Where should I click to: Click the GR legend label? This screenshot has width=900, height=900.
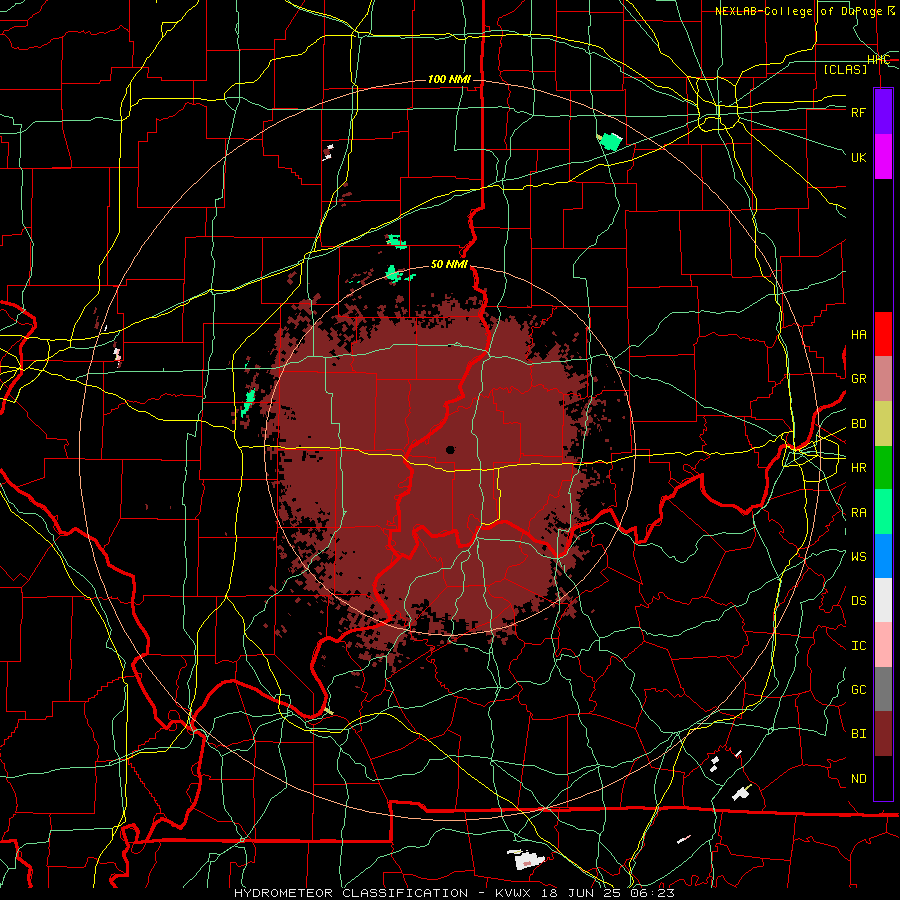[858, 379]
